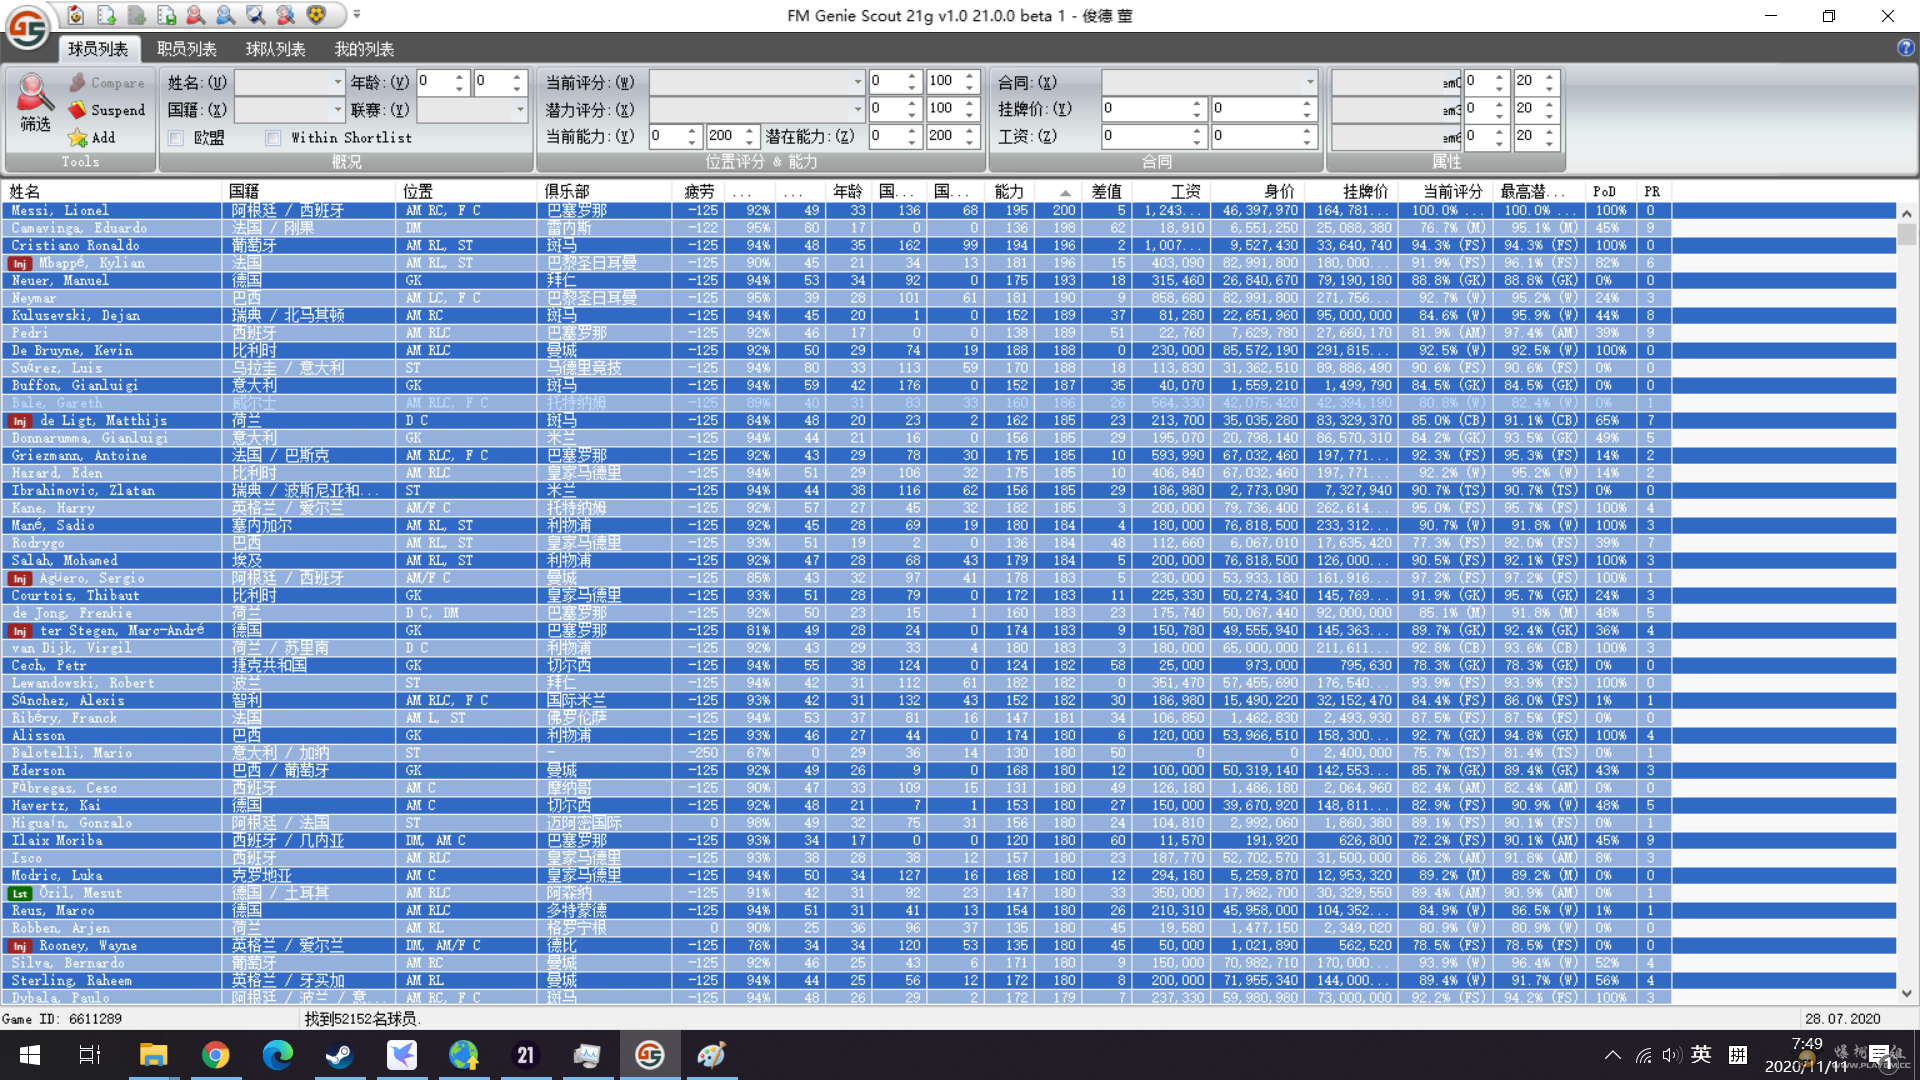Switch to 我的列表 tab
This screenshot has width=1920, height=1080.
pos(364,49)
